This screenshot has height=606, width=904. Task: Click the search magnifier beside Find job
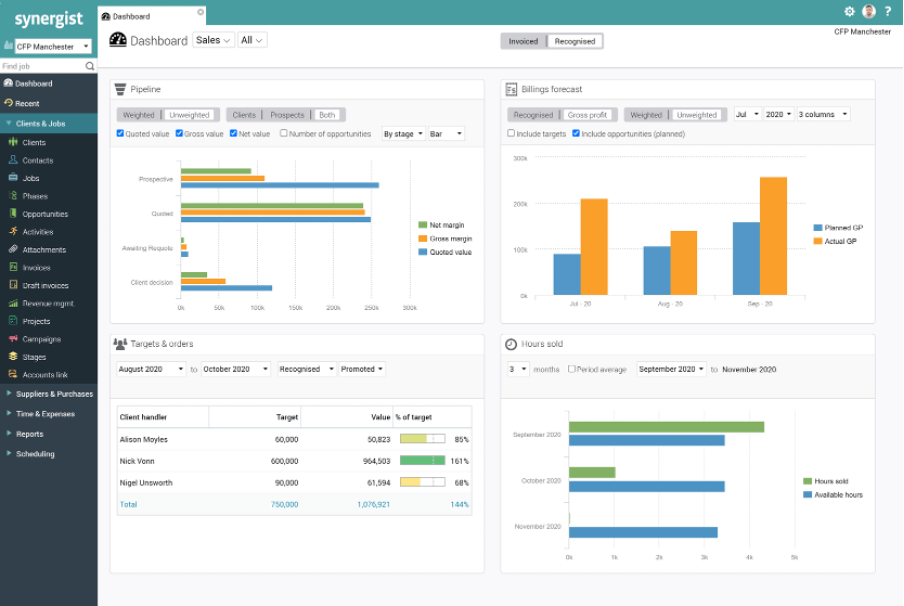click(90, 66)
